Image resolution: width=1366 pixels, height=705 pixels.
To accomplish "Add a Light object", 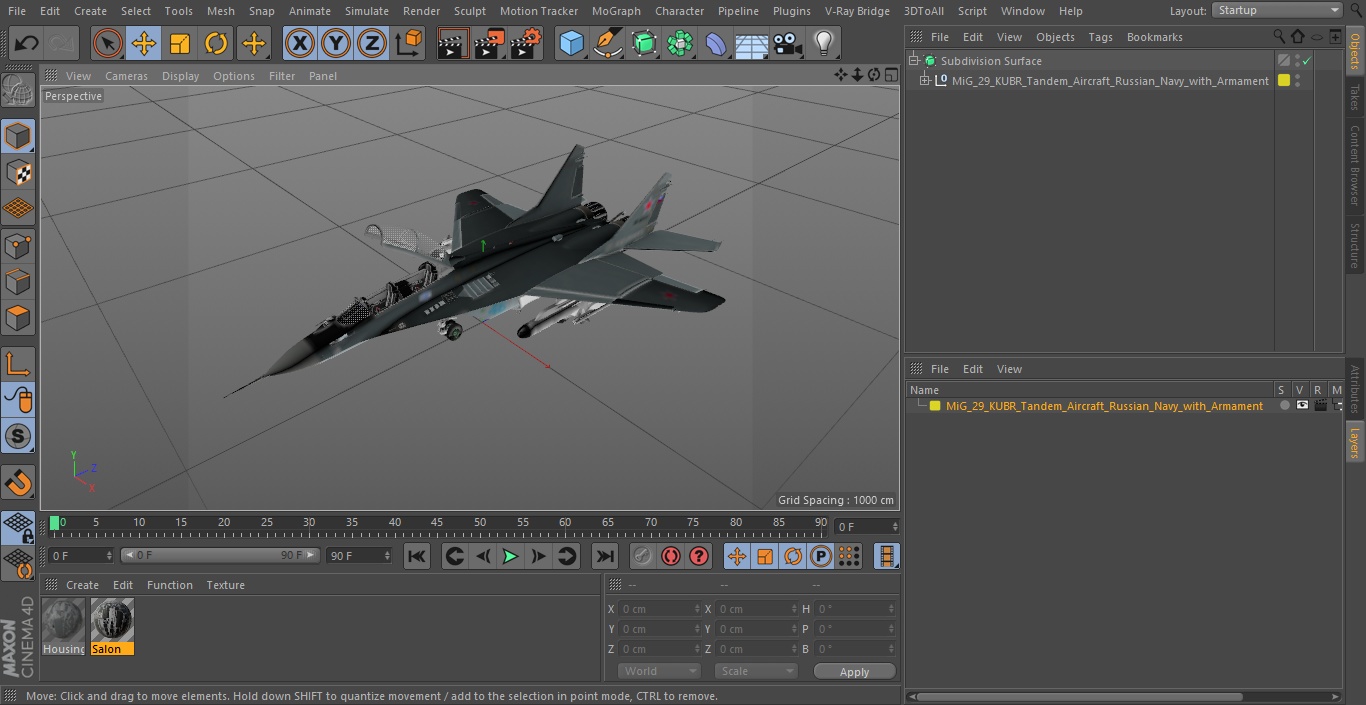I will coord(823,44).
